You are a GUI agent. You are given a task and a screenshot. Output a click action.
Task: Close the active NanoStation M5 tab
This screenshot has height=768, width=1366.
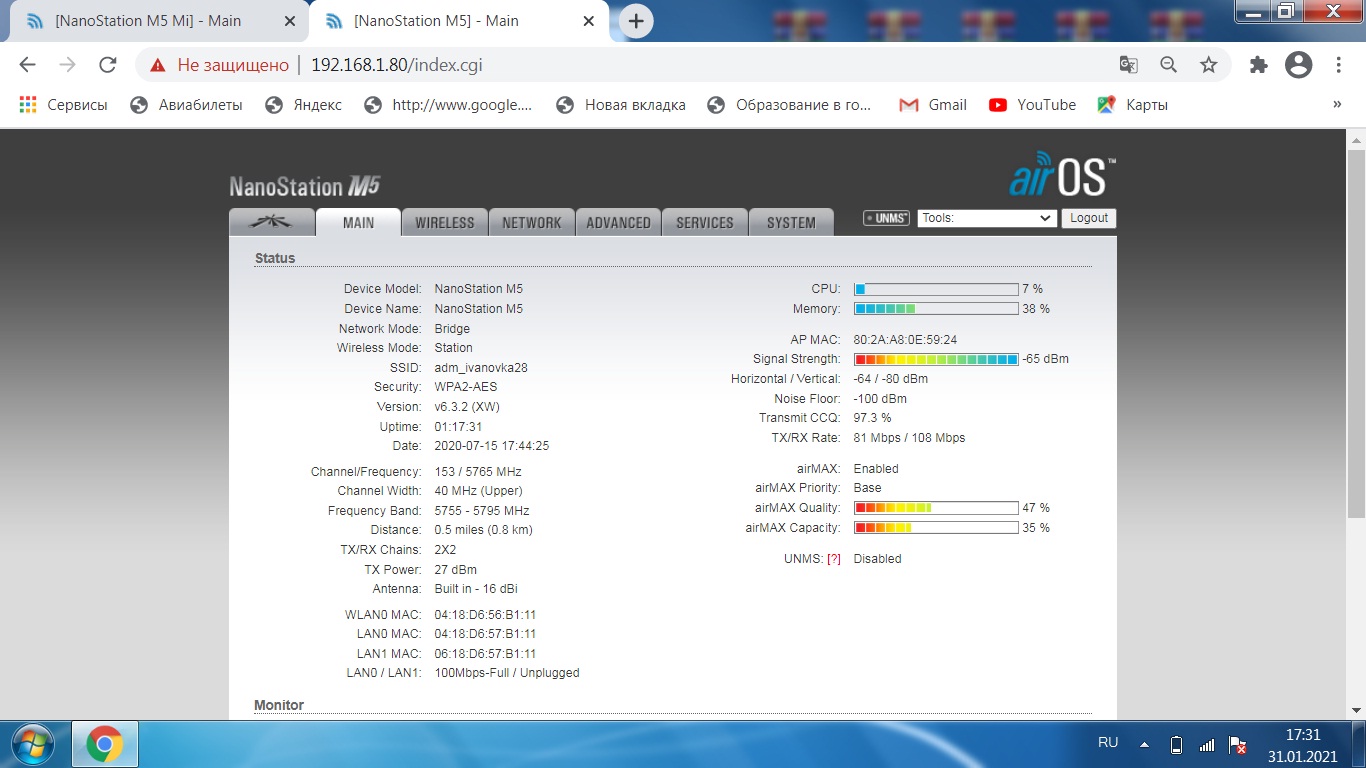pyautogui.click(x=589, y=21)
